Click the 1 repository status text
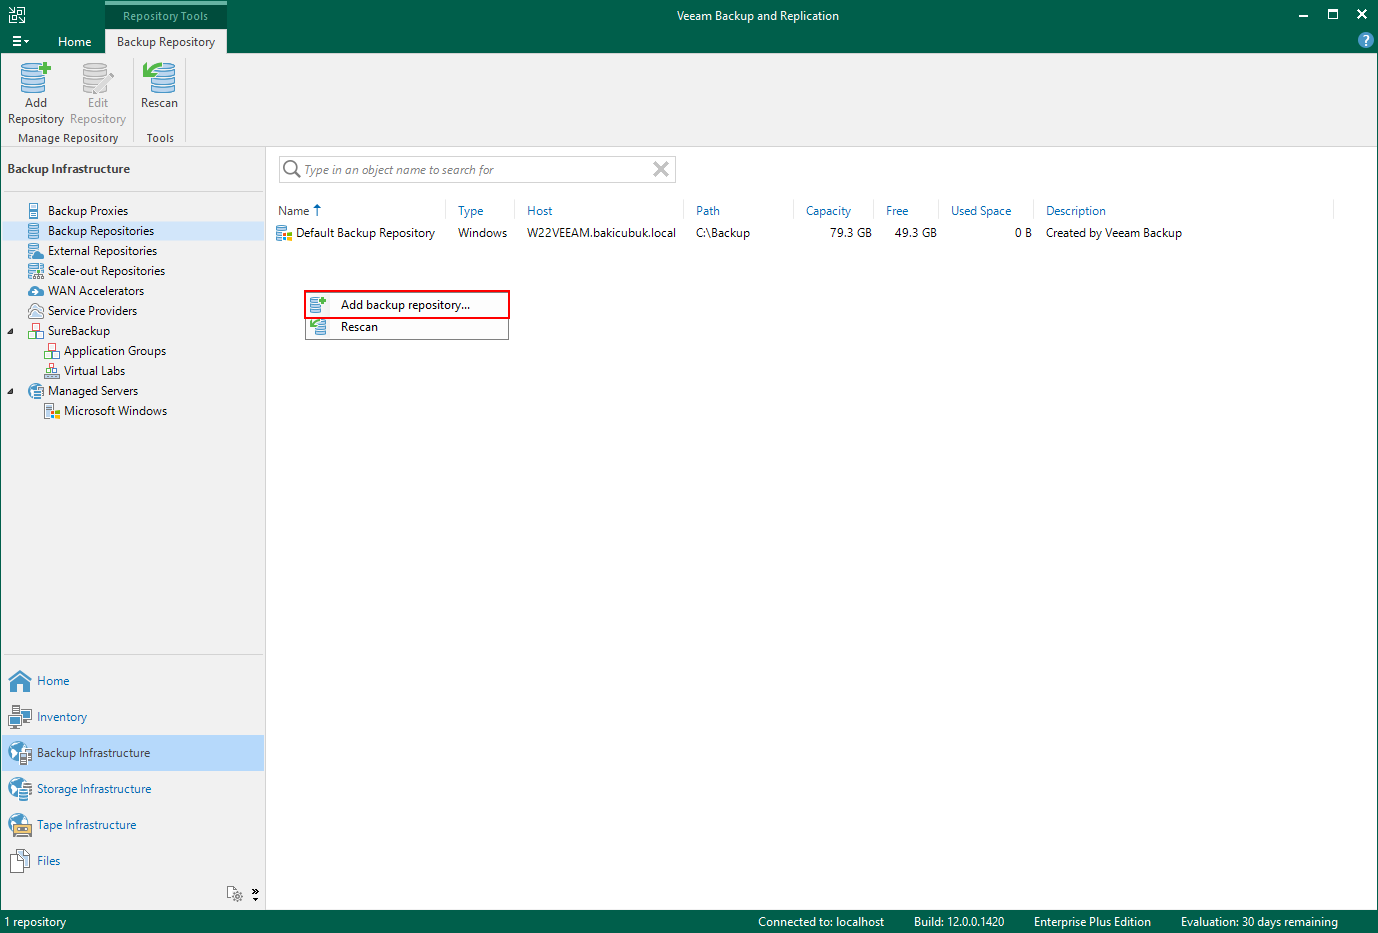1378x933 pixels. click(35, 922)
